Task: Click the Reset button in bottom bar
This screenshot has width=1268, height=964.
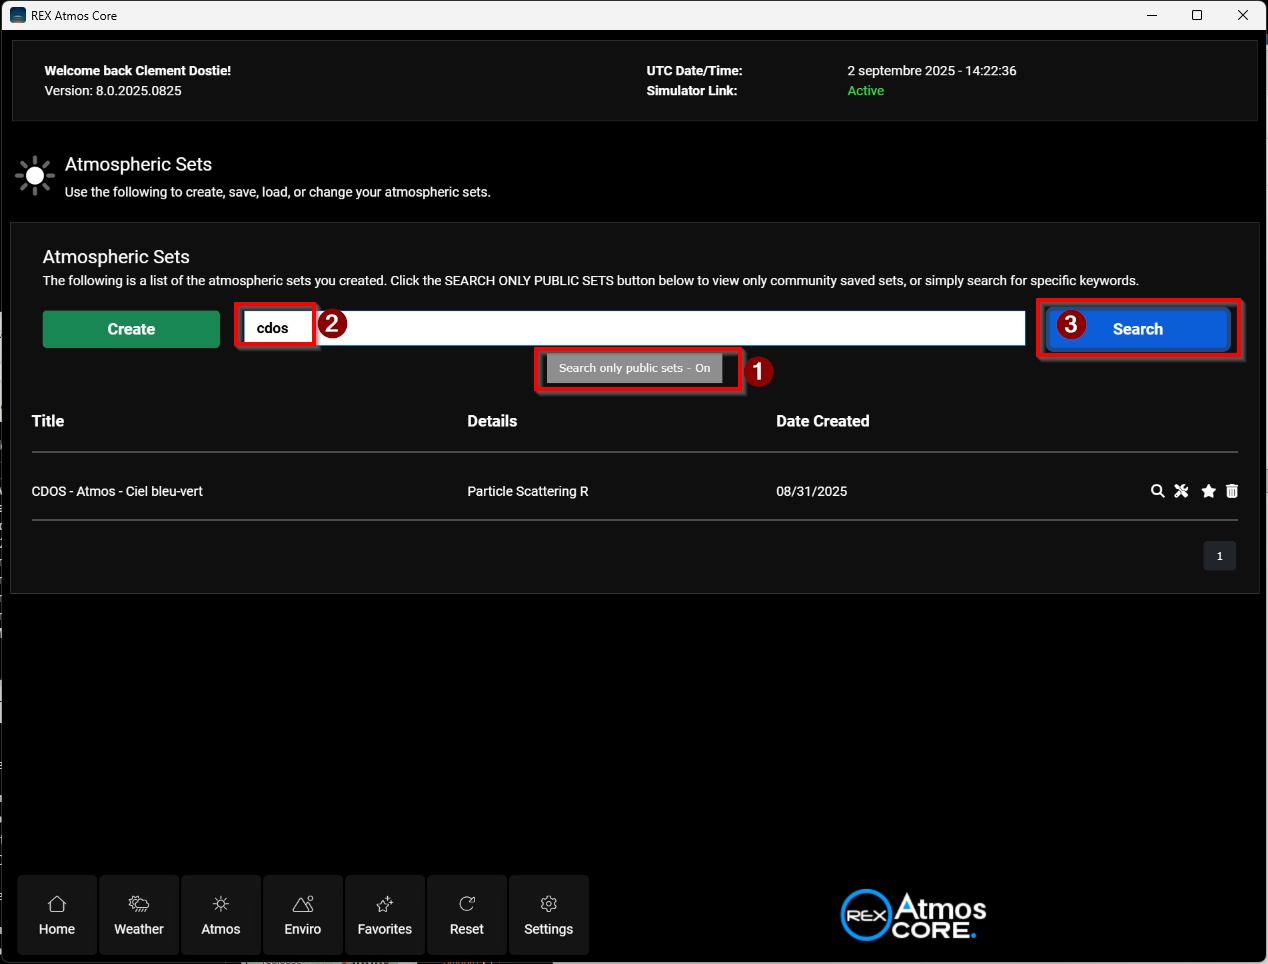Action: [x=467, y=915]
